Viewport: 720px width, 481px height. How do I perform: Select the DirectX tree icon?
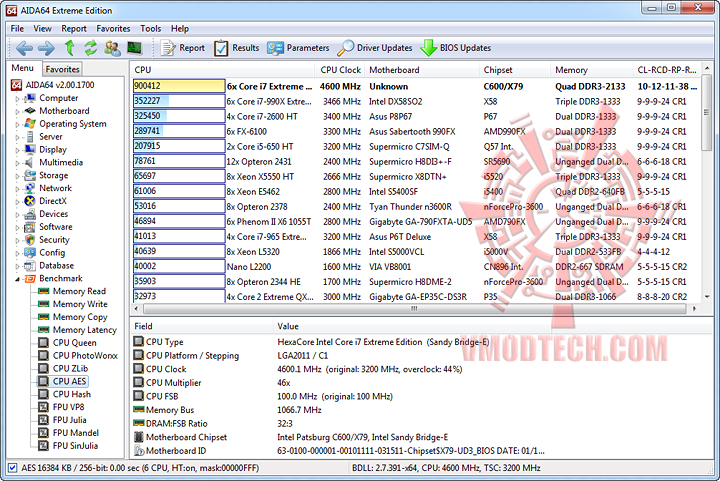click(x=30, y=201)
